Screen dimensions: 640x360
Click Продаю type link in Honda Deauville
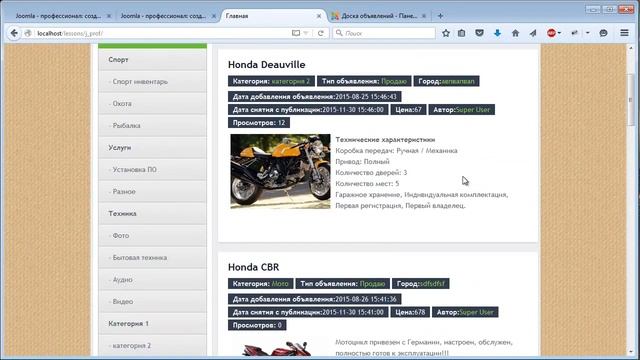(394, 81)
